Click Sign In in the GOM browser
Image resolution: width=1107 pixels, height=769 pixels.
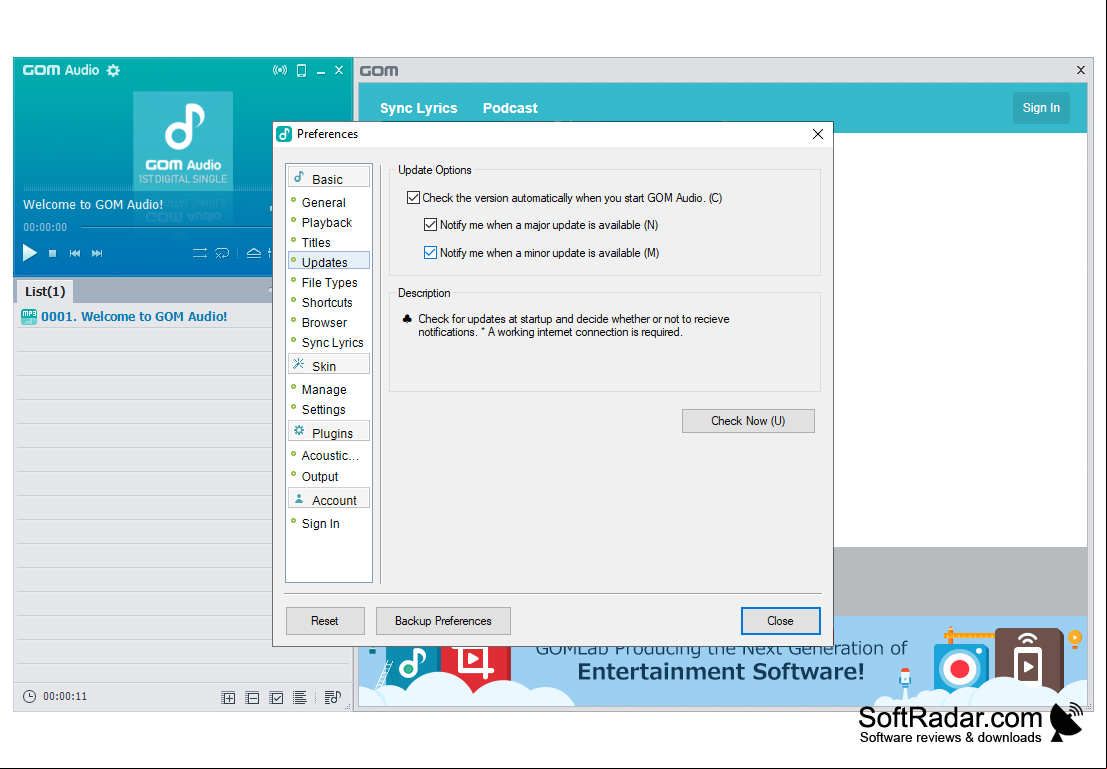click(1041, 108)
